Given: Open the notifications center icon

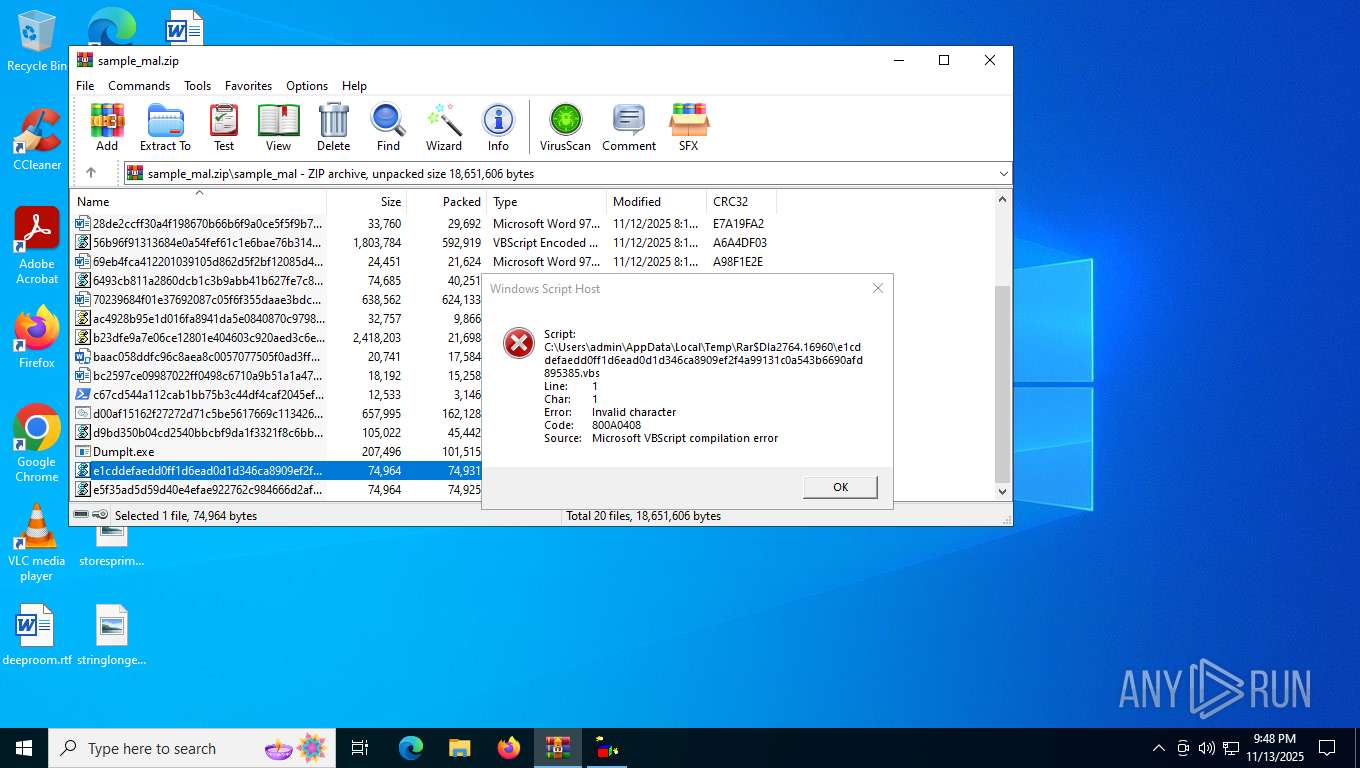Looking at the screenshot, I should (x=1327, y=748).
